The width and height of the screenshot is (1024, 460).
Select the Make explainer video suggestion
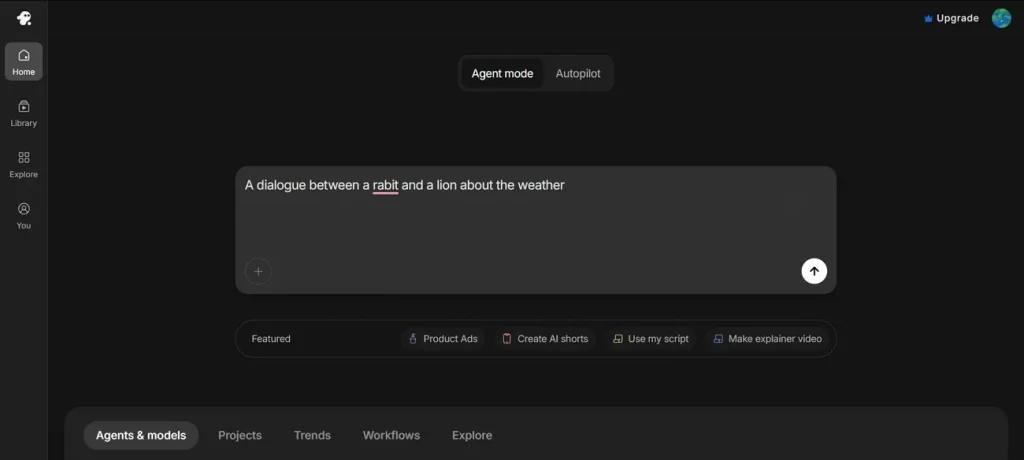point(767,338)
